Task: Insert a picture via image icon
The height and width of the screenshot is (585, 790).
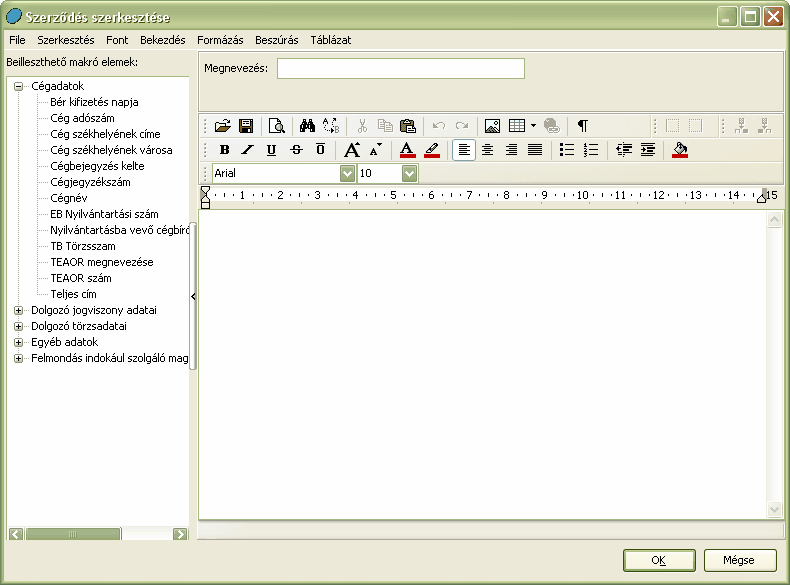Action: pos(492,125)
